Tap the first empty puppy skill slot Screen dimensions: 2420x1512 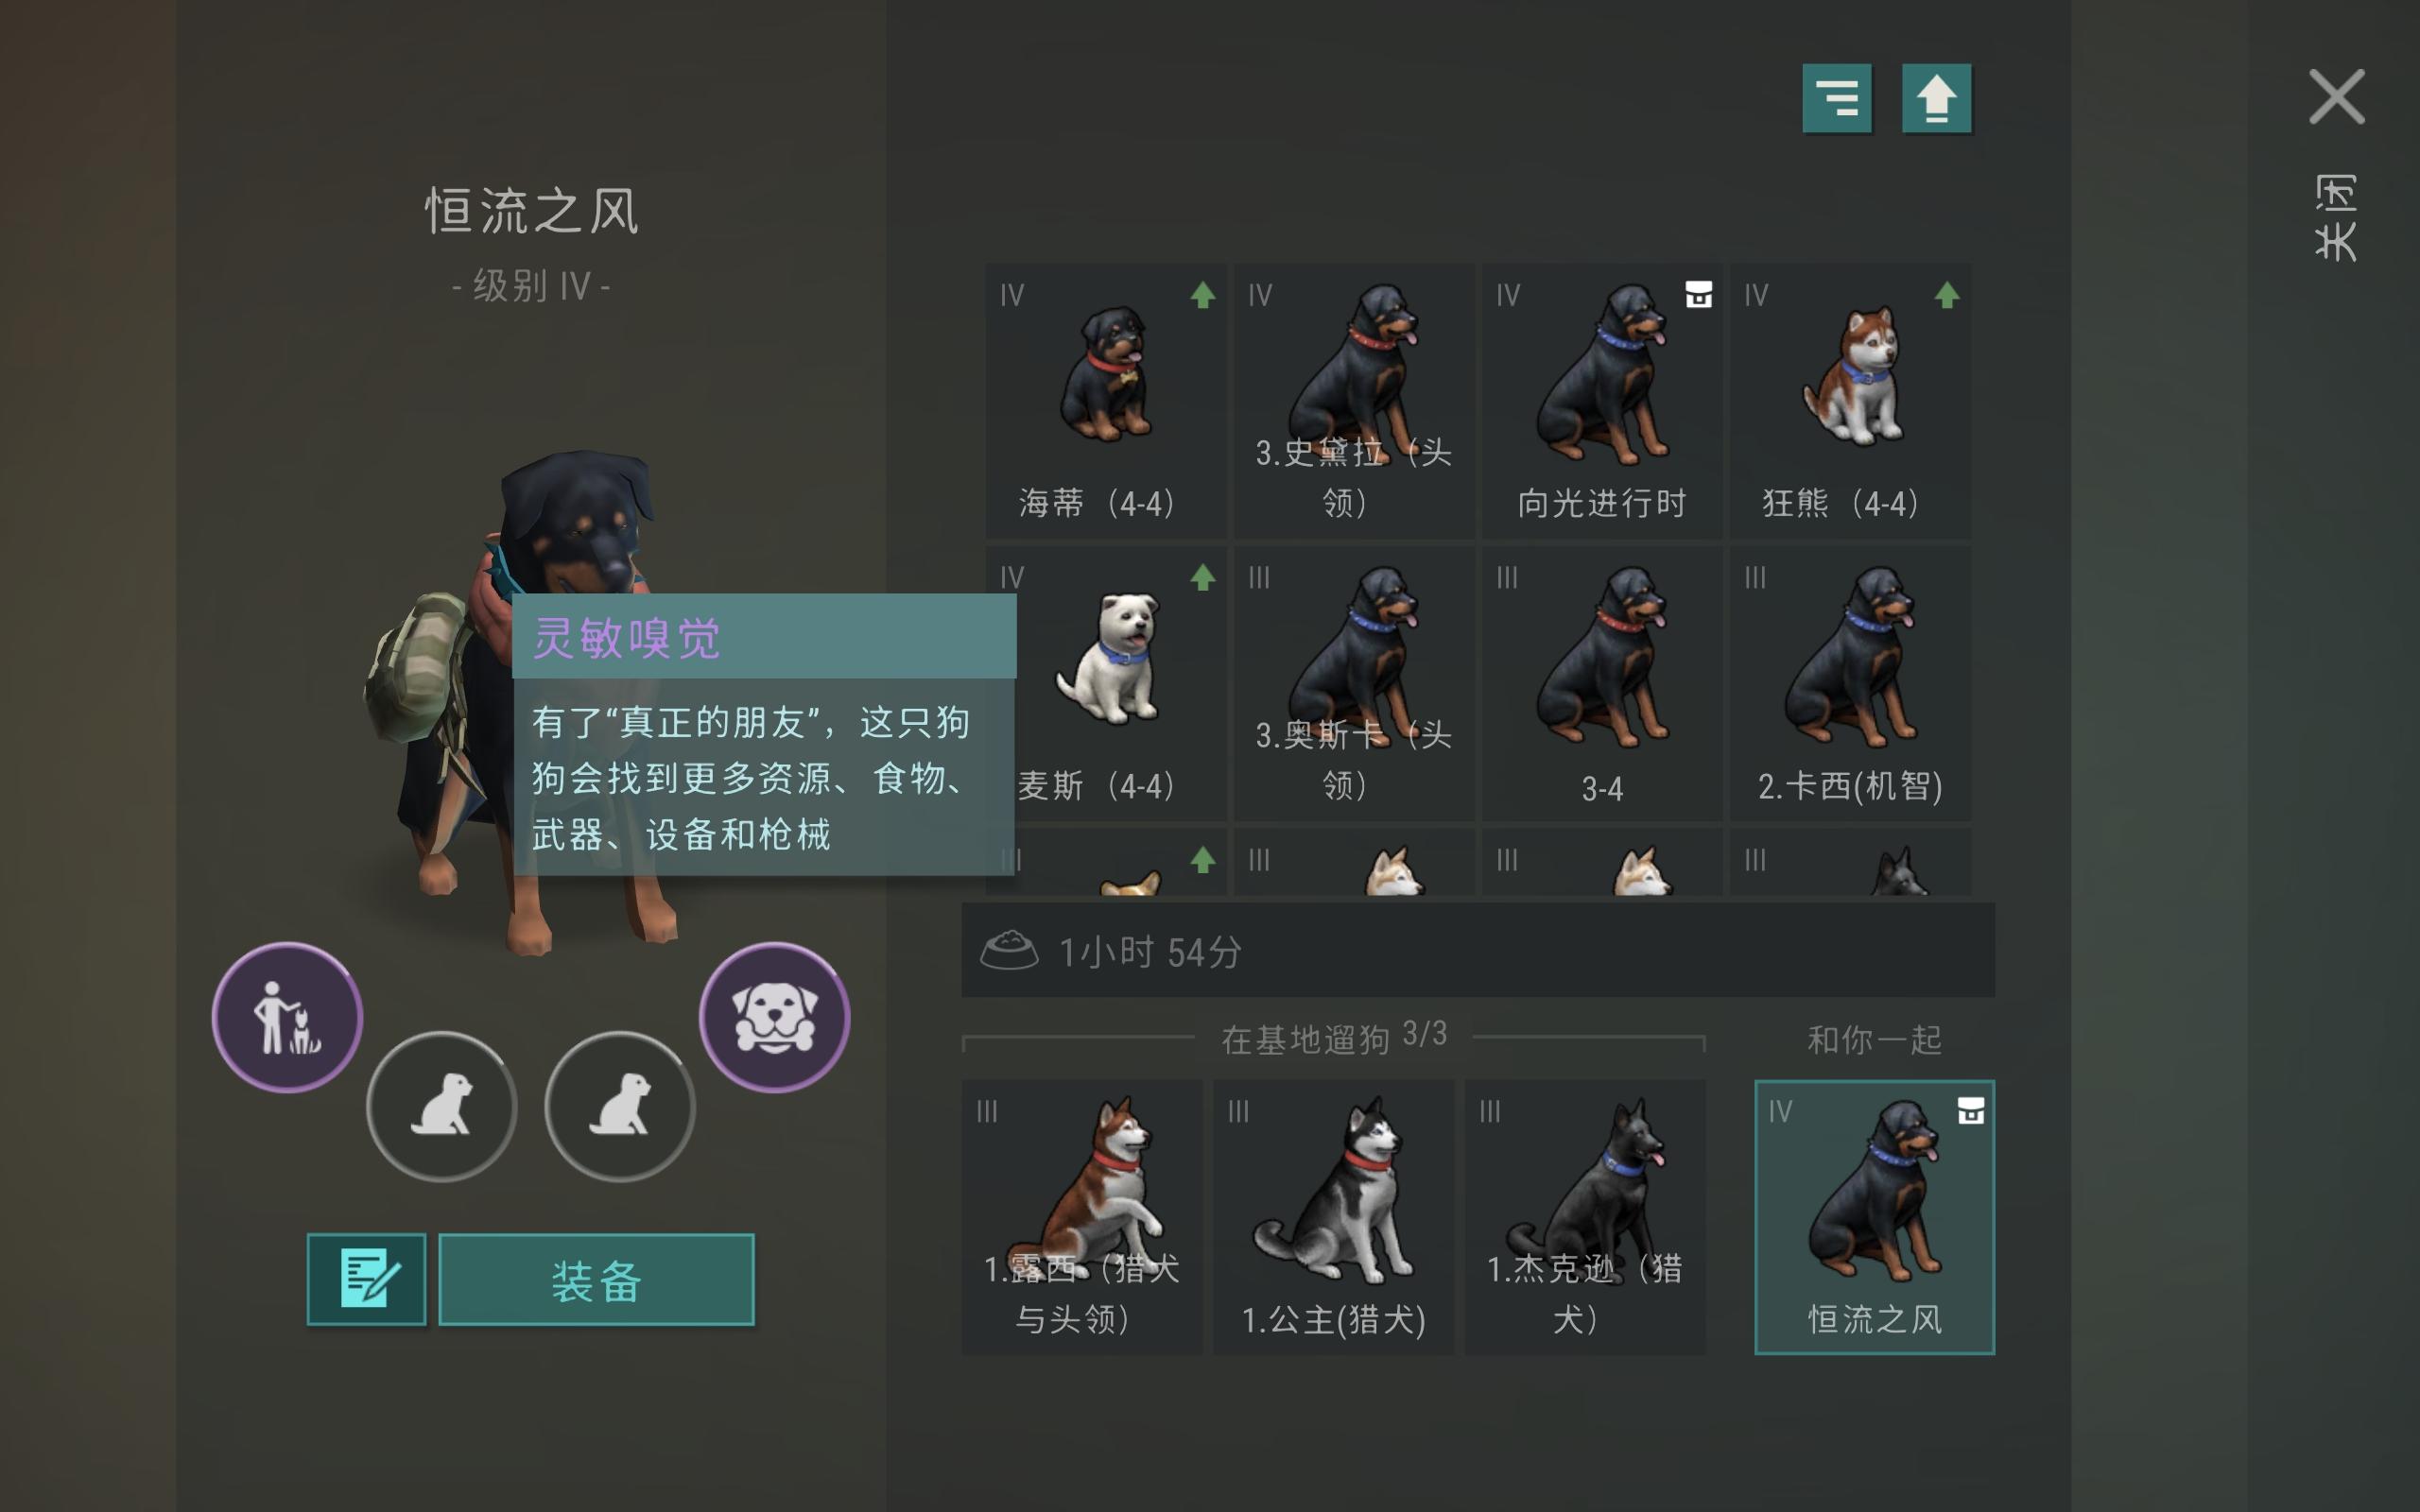(441, 1106)
